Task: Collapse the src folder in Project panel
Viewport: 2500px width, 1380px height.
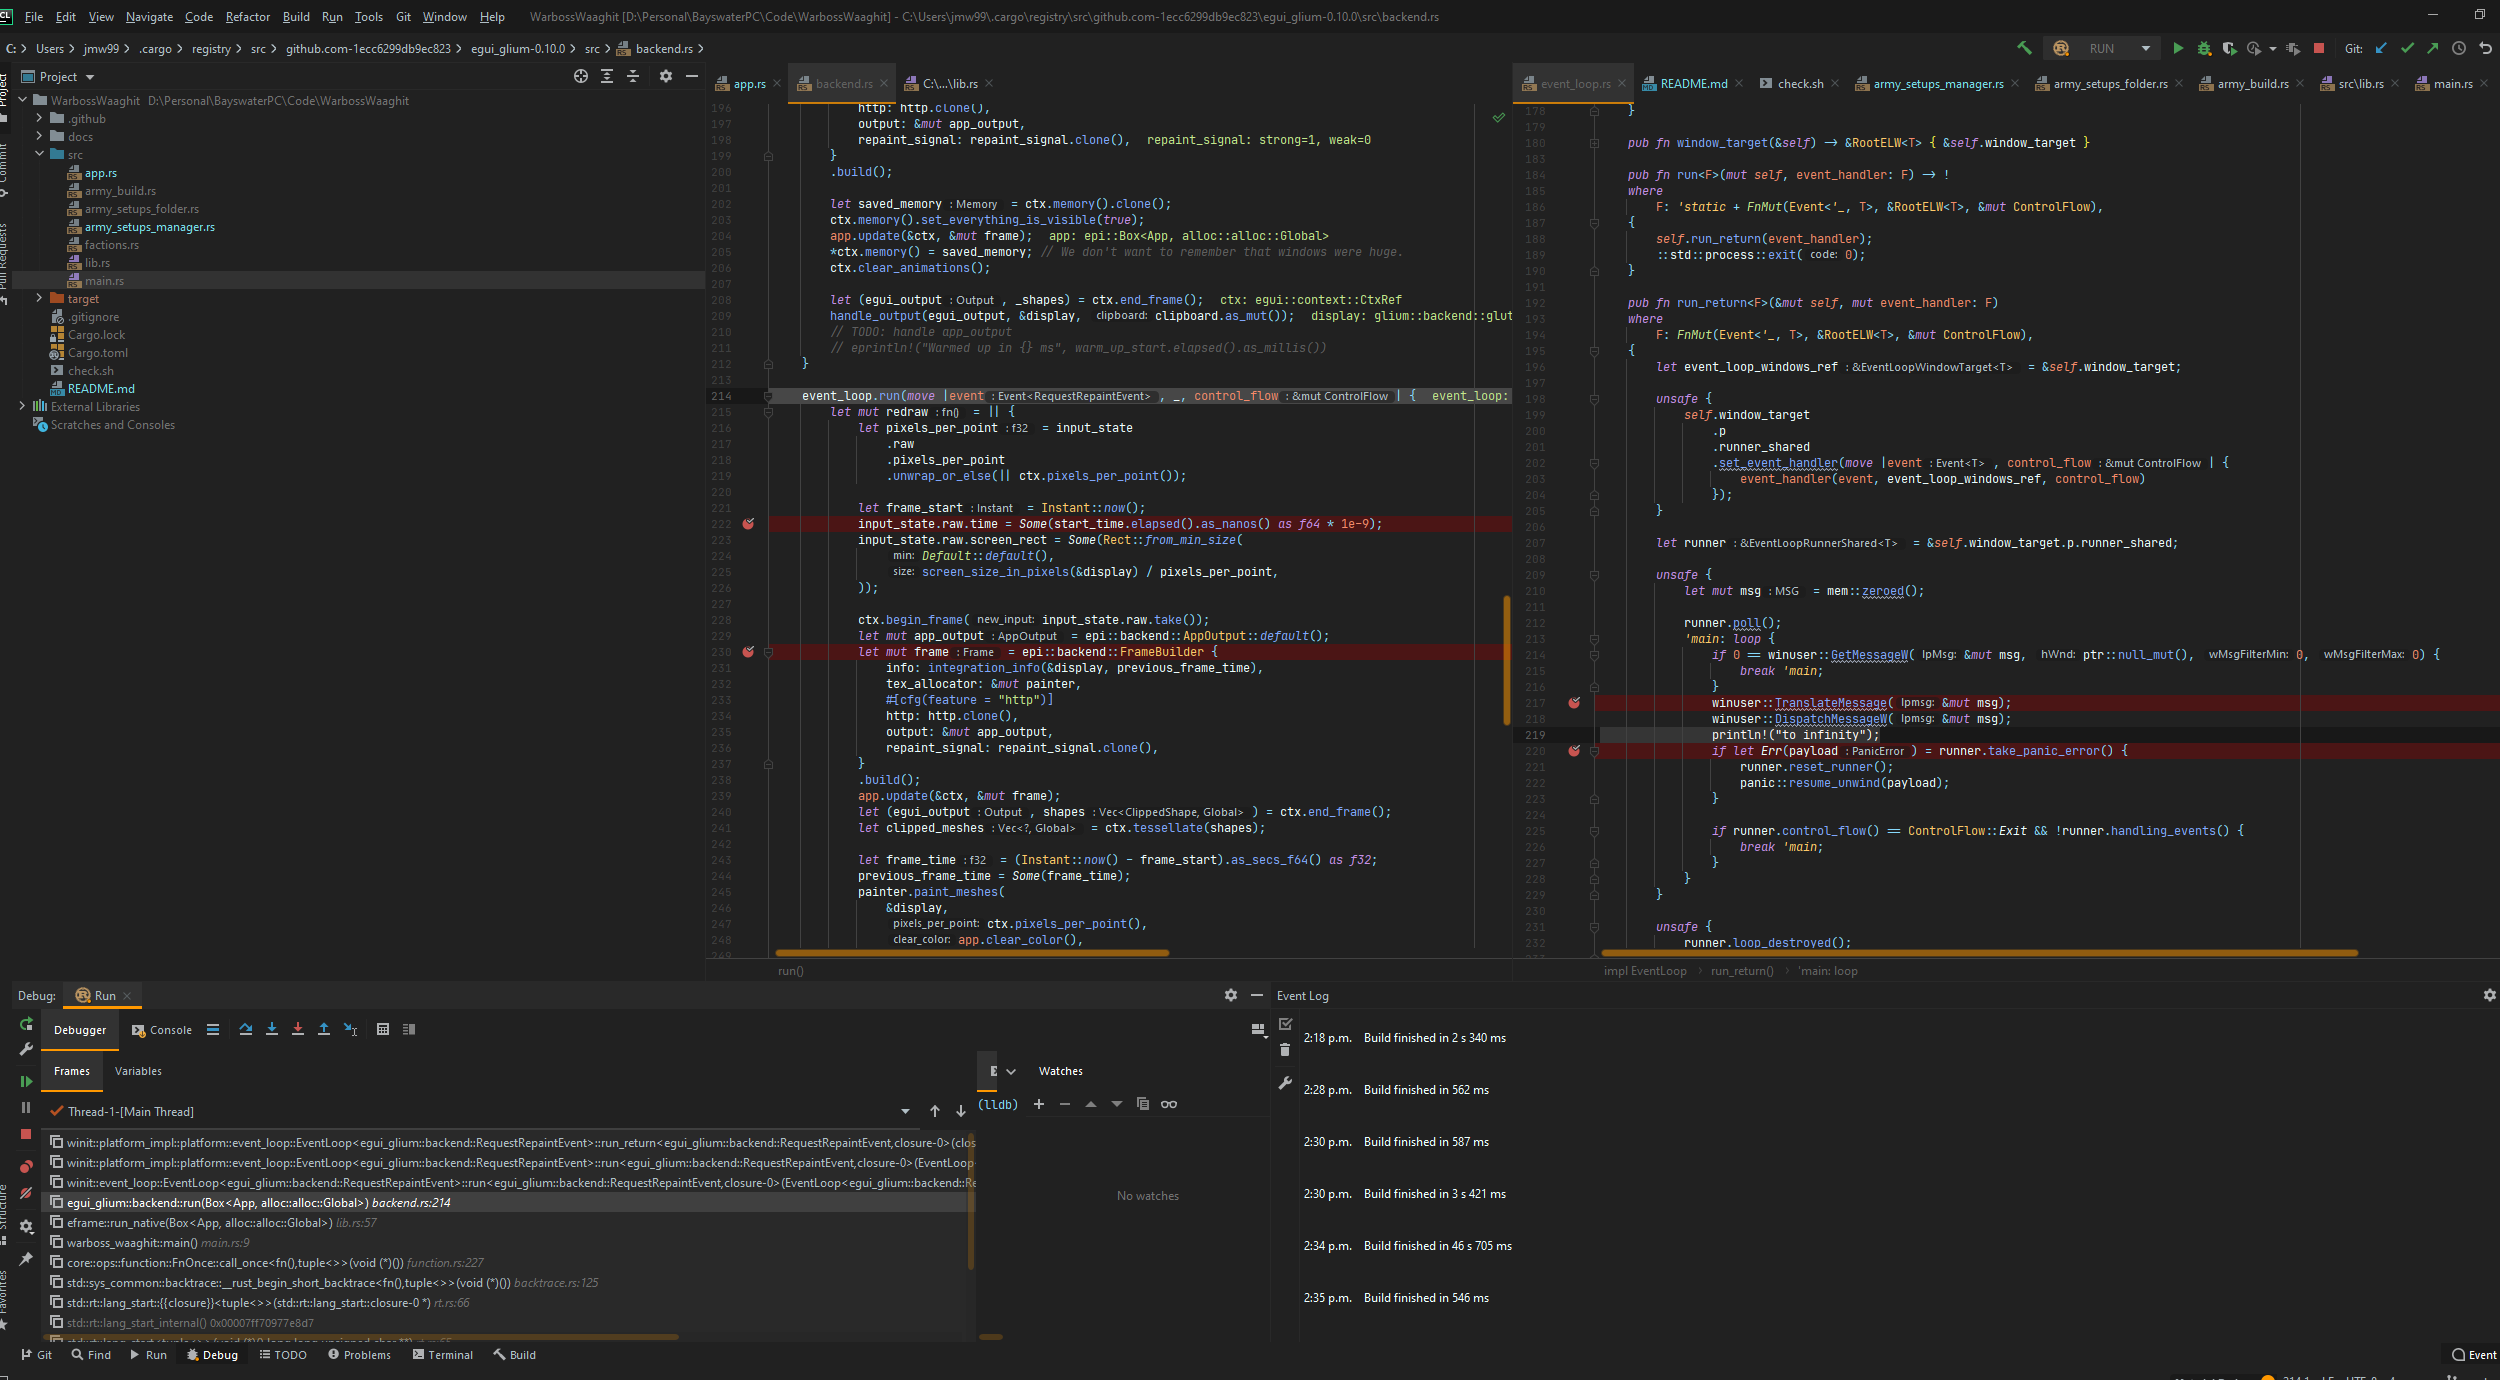Action: [40, 155]
